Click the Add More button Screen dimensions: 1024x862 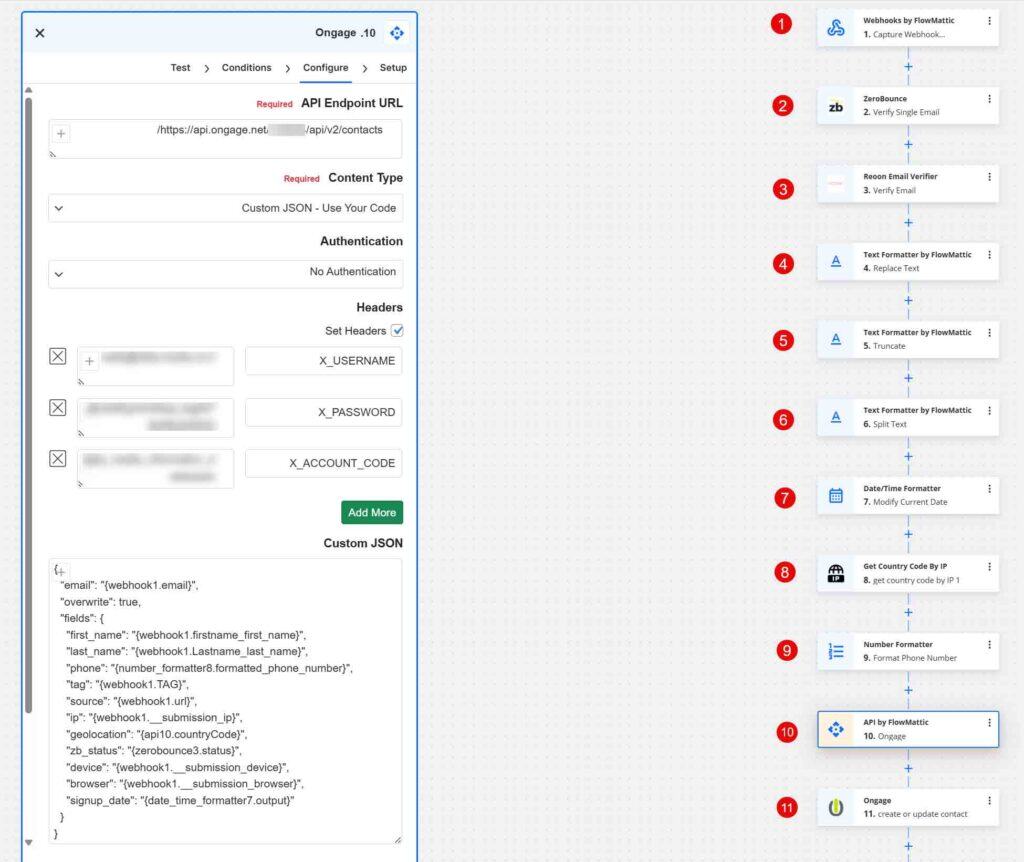point(371,512)
